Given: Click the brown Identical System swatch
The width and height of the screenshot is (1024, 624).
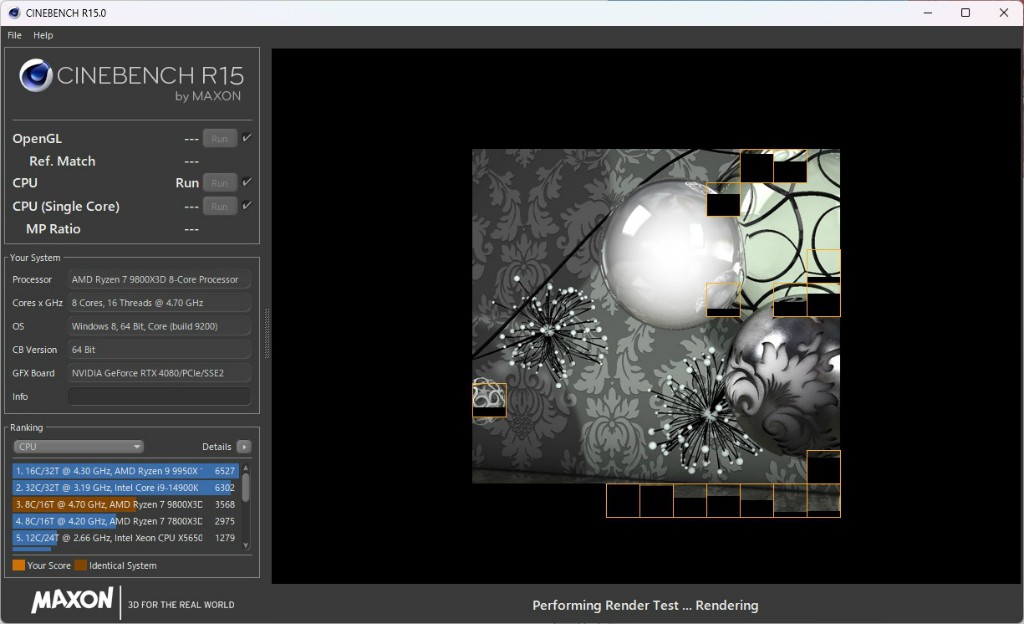Looking at the screenshot, I should [80, 566].
